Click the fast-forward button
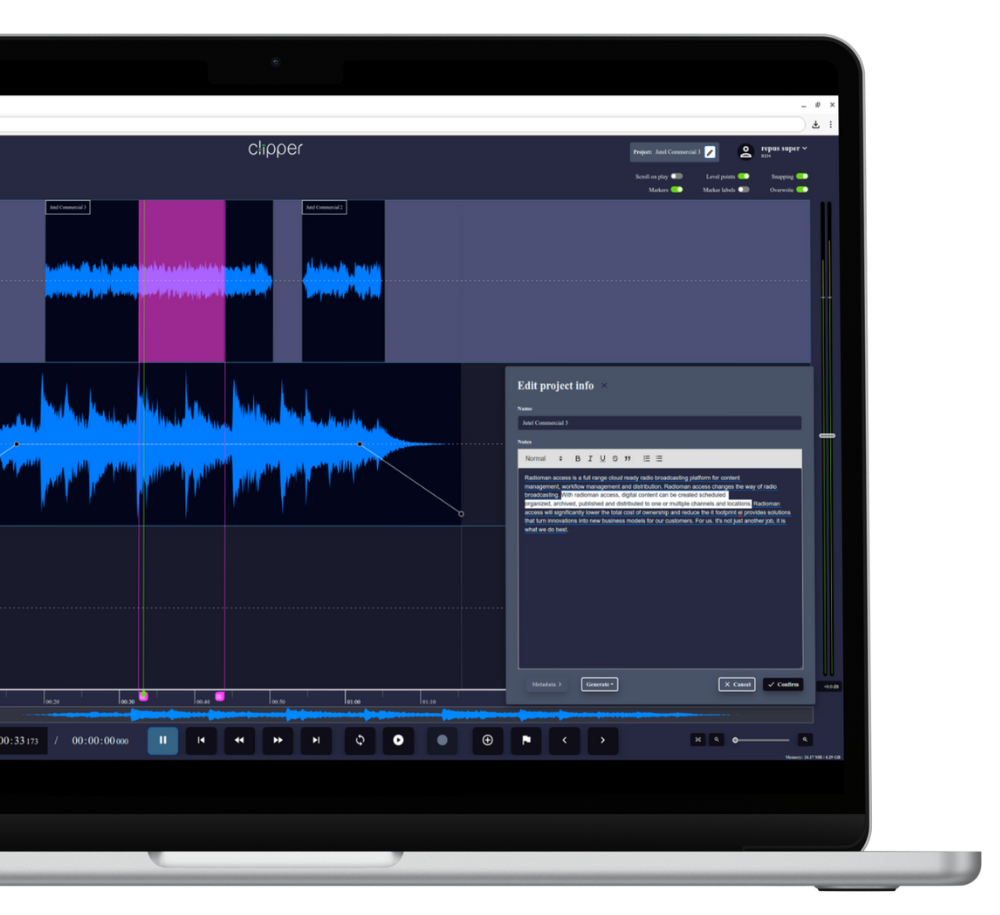Screen dimensions: 1000x915 [277, 740]
